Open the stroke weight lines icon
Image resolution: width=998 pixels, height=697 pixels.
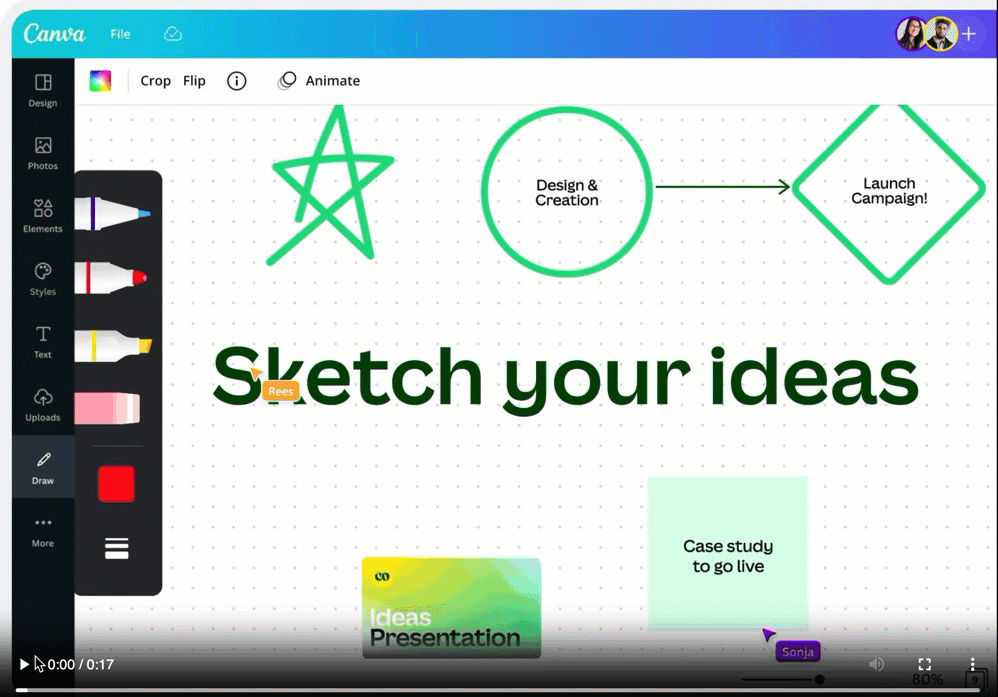pos(117,548)
